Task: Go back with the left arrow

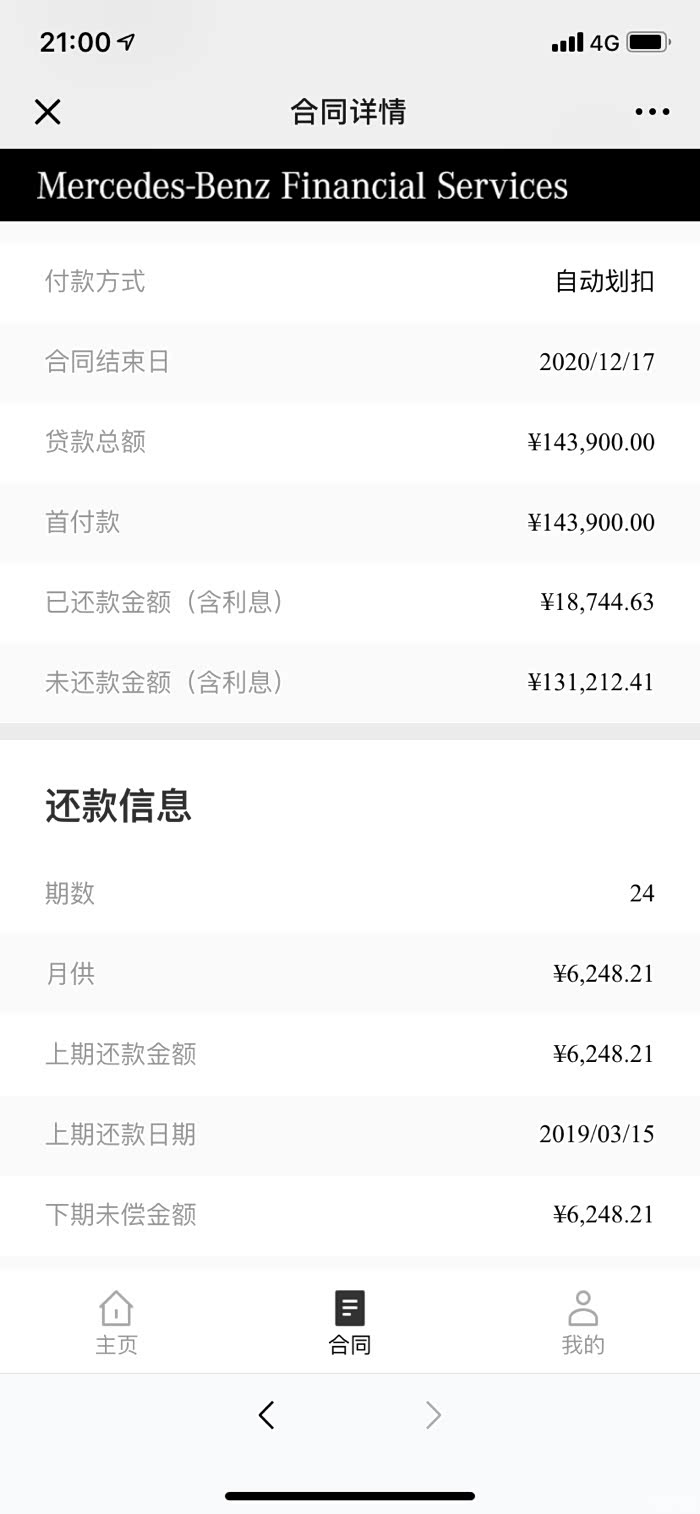Action: coord(266,1415)
